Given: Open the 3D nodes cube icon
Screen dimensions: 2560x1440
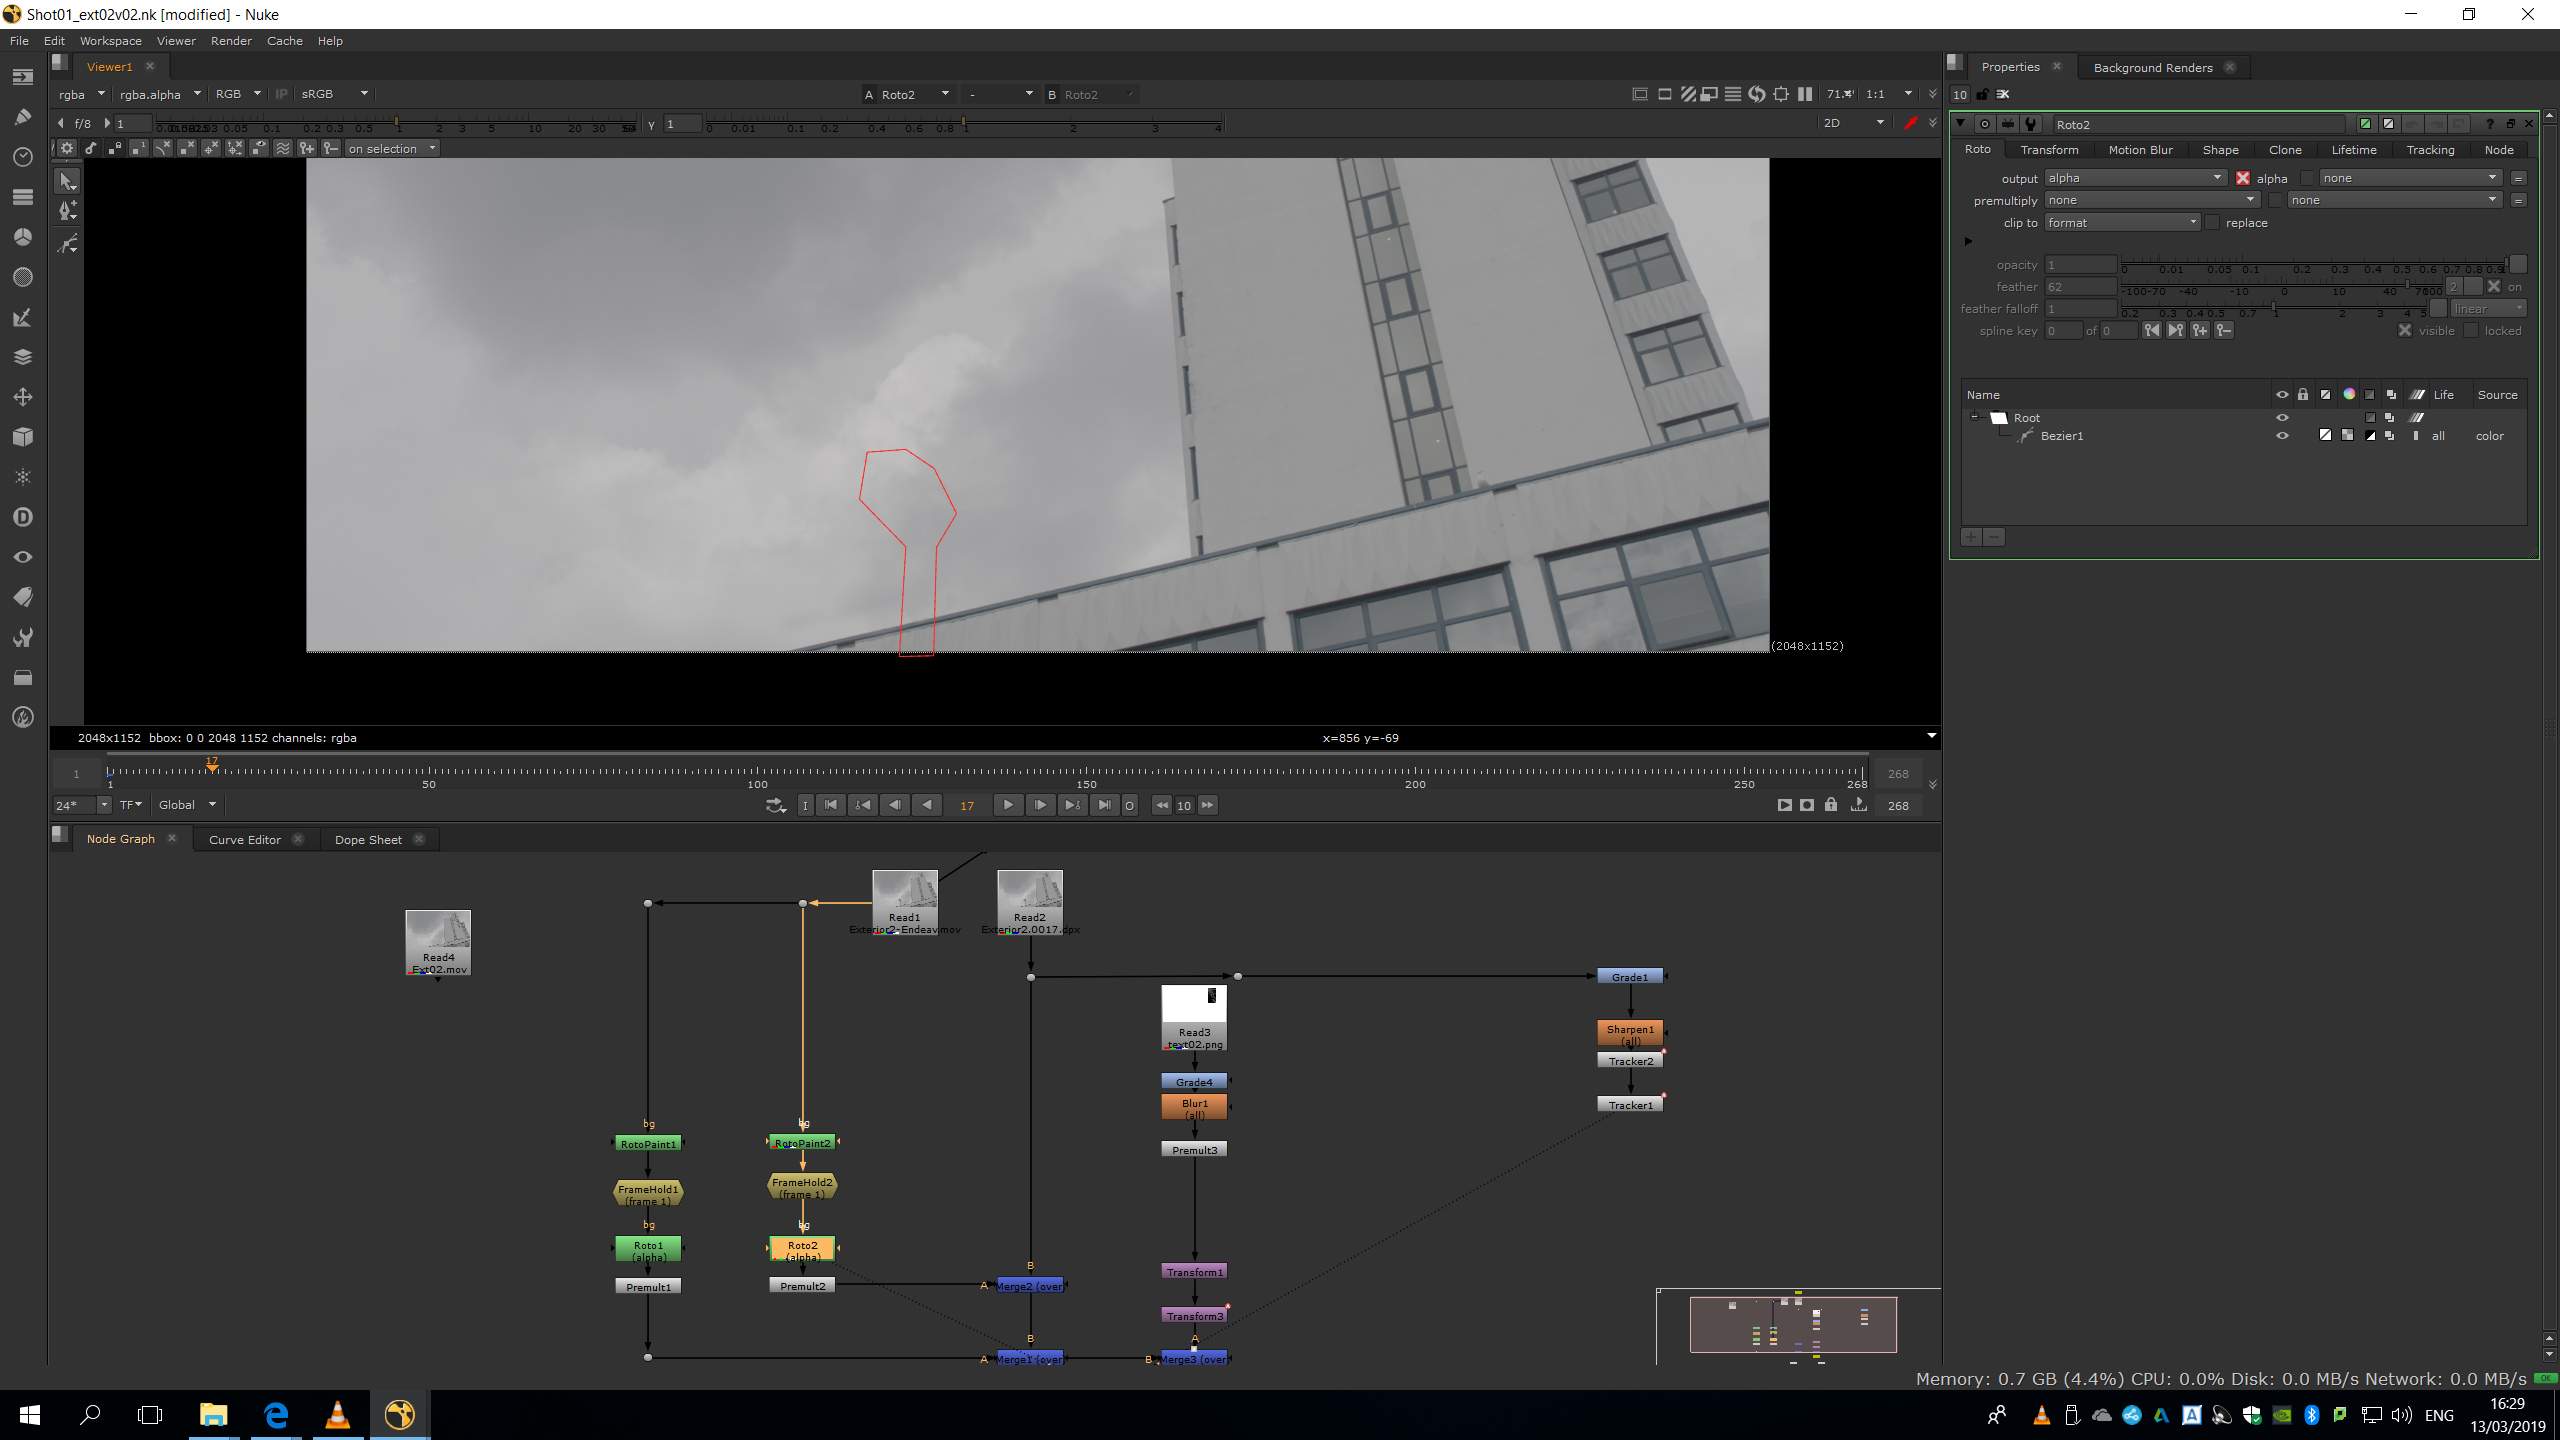Looking at the screenshot, I should coord(22,437).
